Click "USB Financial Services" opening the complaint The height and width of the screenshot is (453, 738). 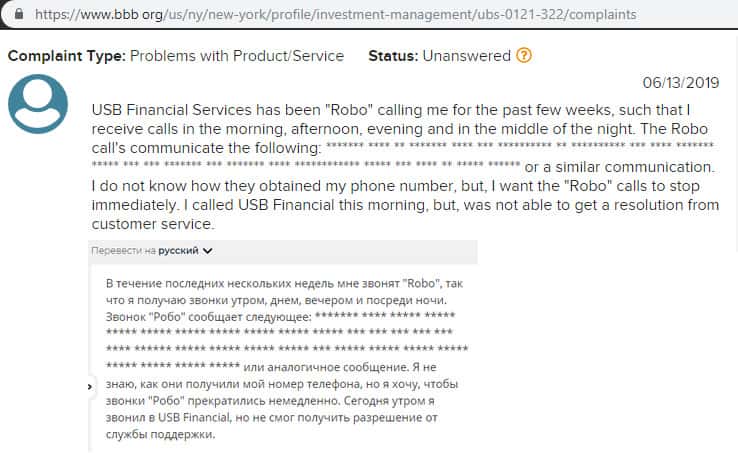coord(168,108)
